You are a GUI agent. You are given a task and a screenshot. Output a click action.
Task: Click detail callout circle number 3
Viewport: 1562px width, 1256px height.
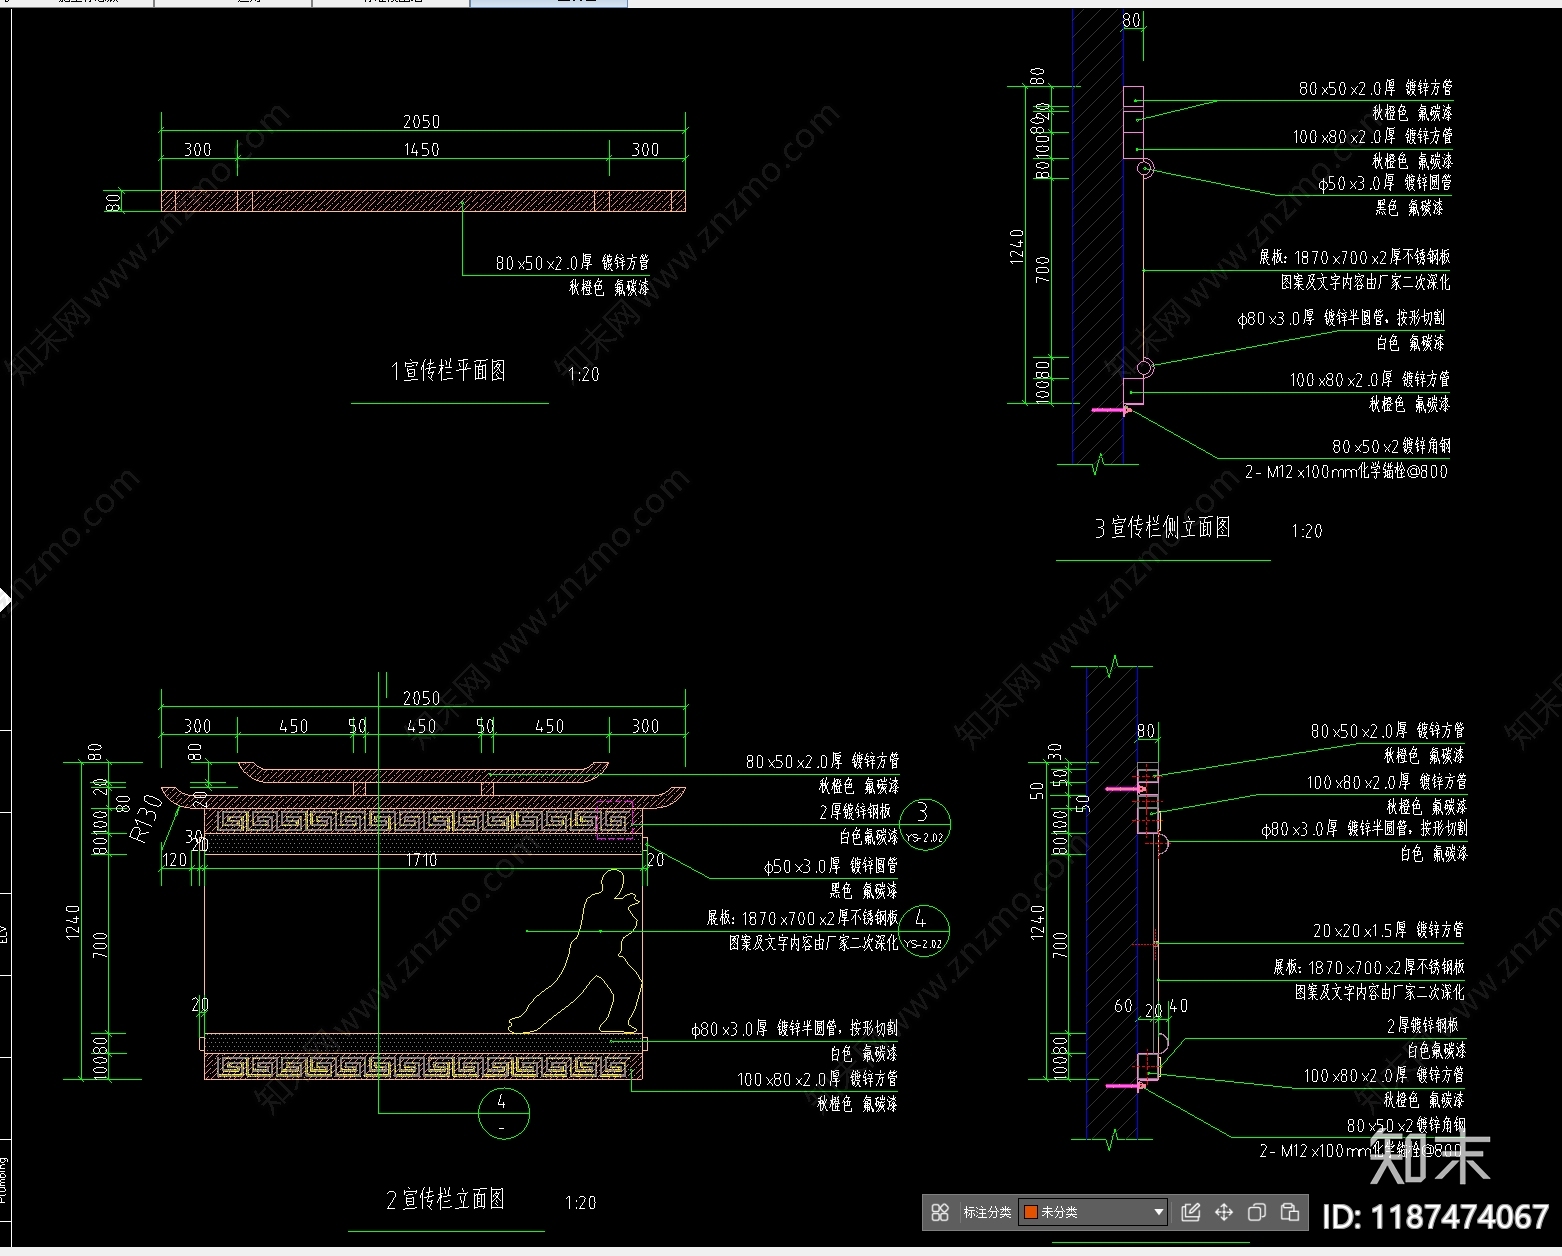pos(923,824)
